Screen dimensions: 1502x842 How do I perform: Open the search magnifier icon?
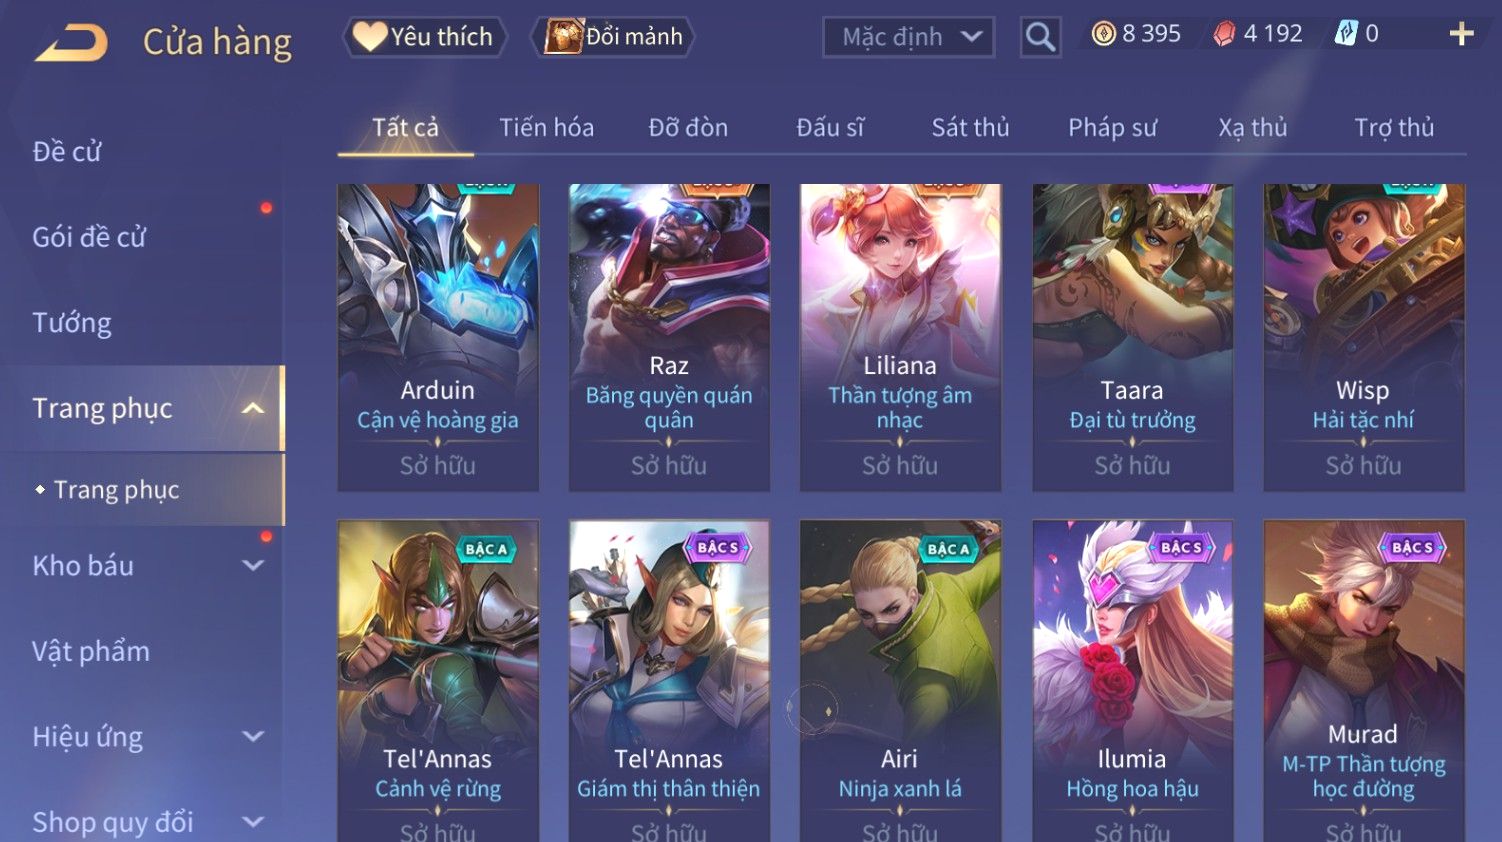(x=1040, y=37)
